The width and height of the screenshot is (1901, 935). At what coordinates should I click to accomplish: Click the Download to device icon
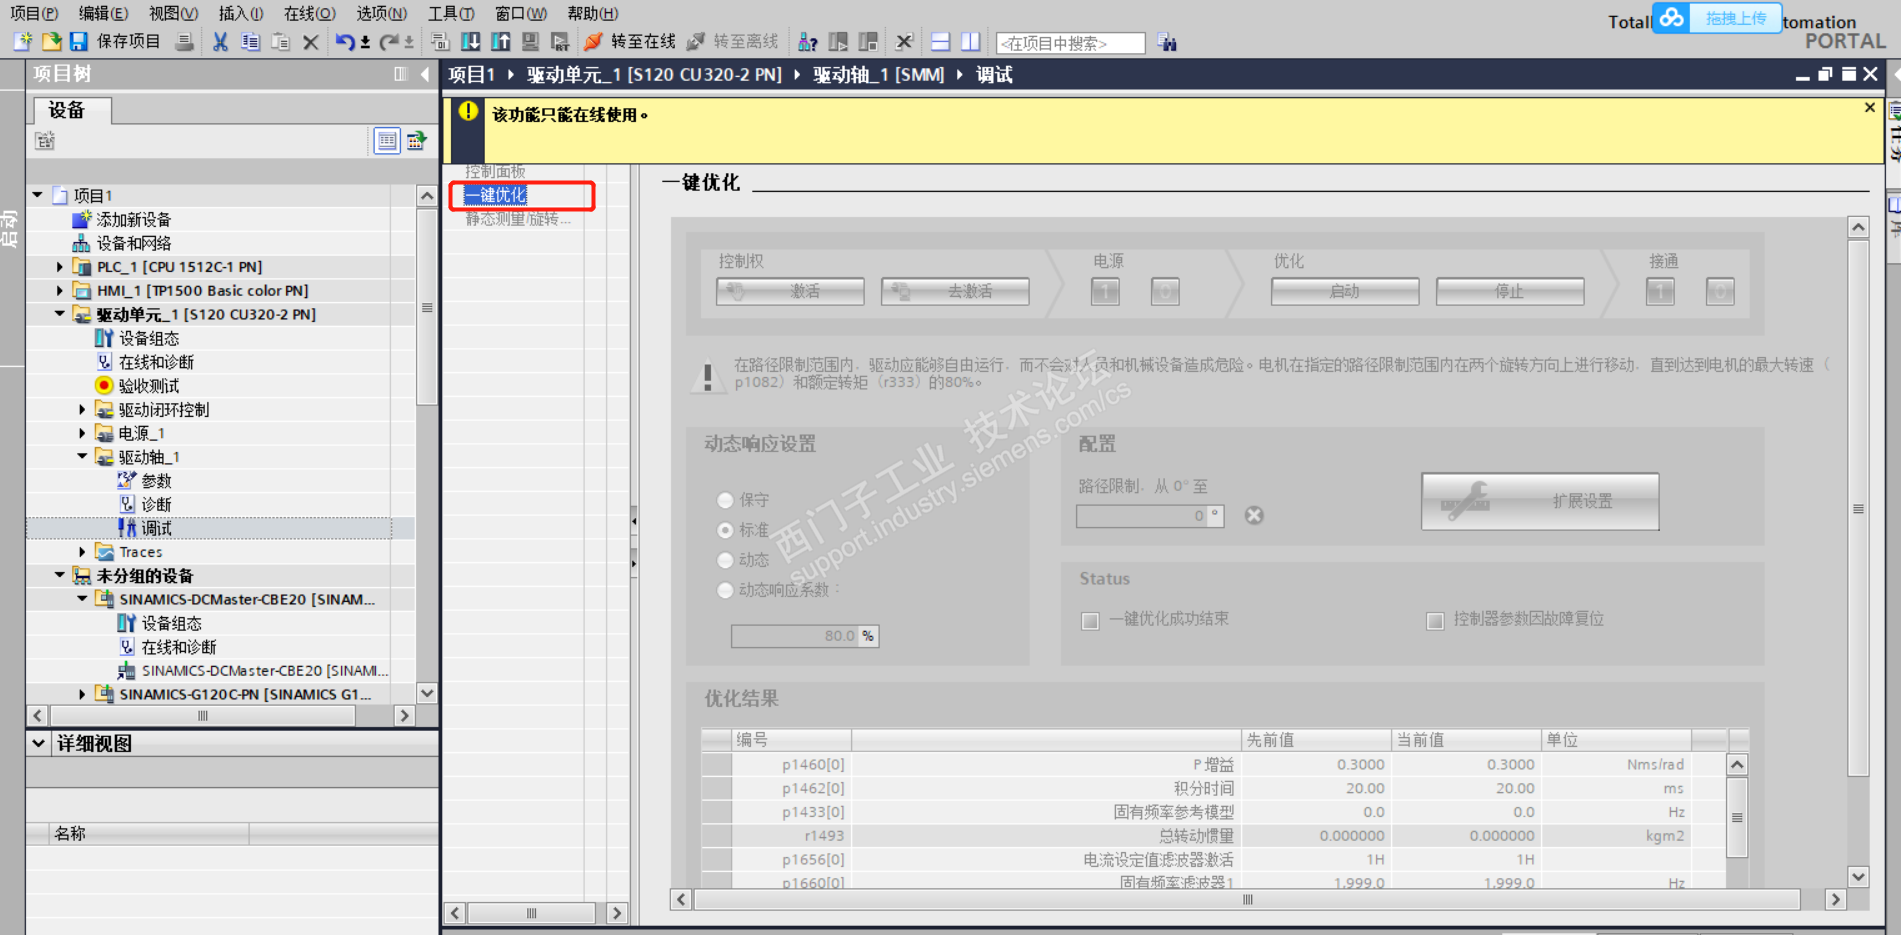tap(470, 42)
